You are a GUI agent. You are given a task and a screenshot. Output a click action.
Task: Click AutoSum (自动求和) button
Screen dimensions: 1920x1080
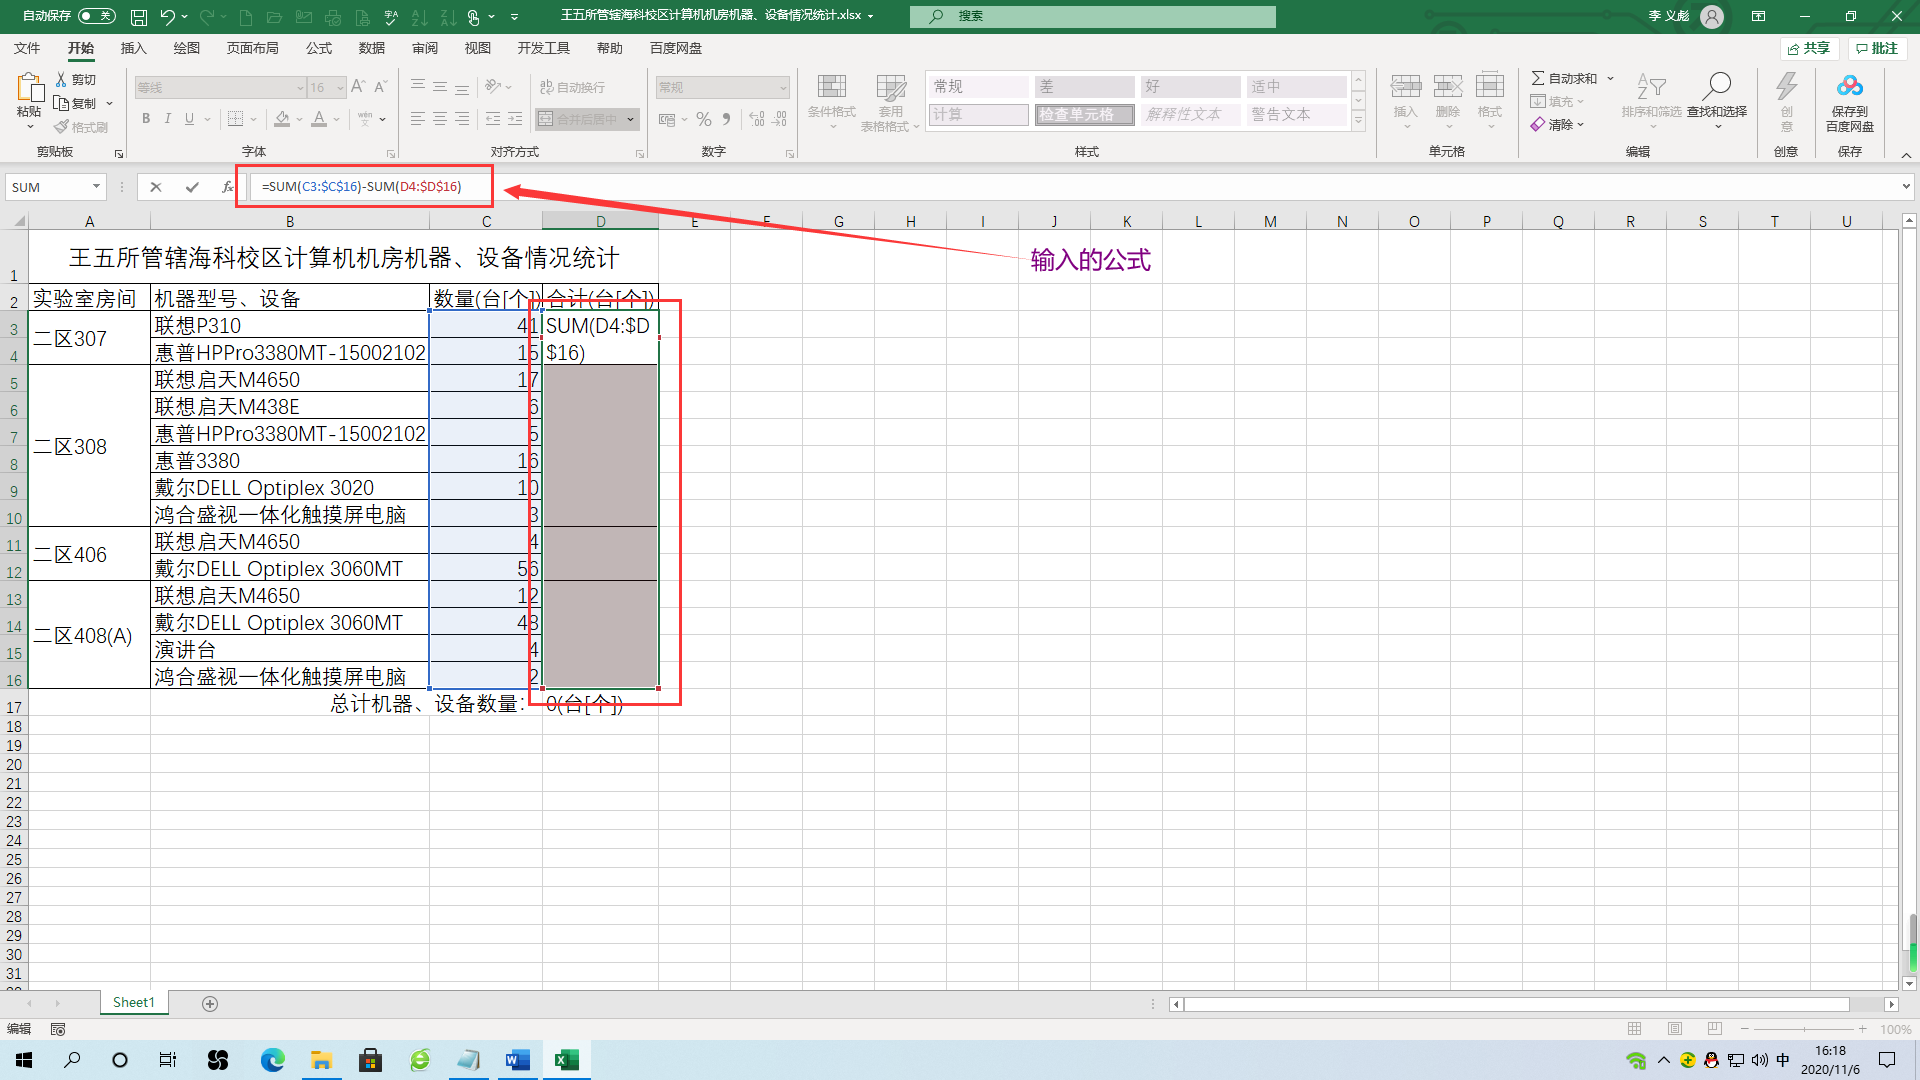[1564, 78]
